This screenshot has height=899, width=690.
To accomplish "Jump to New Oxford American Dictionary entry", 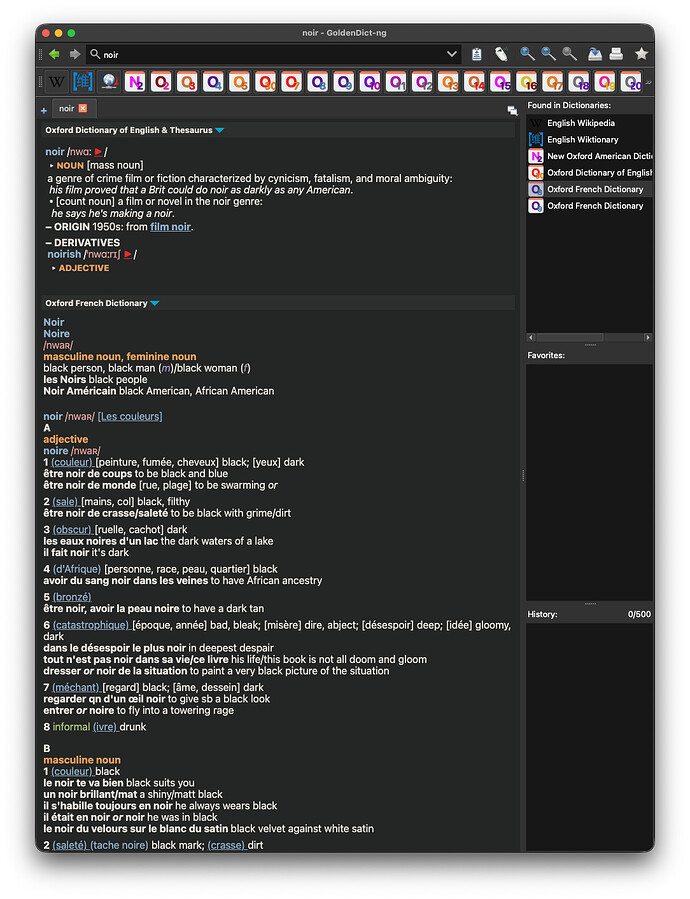I will [590, 157].
